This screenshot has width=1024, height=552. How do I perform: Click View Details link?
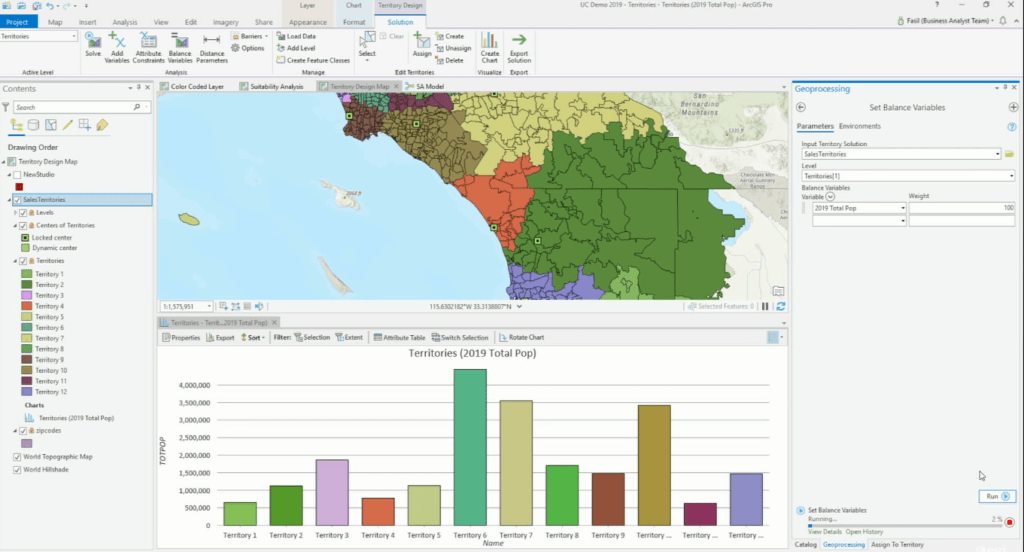pos(824,532)
